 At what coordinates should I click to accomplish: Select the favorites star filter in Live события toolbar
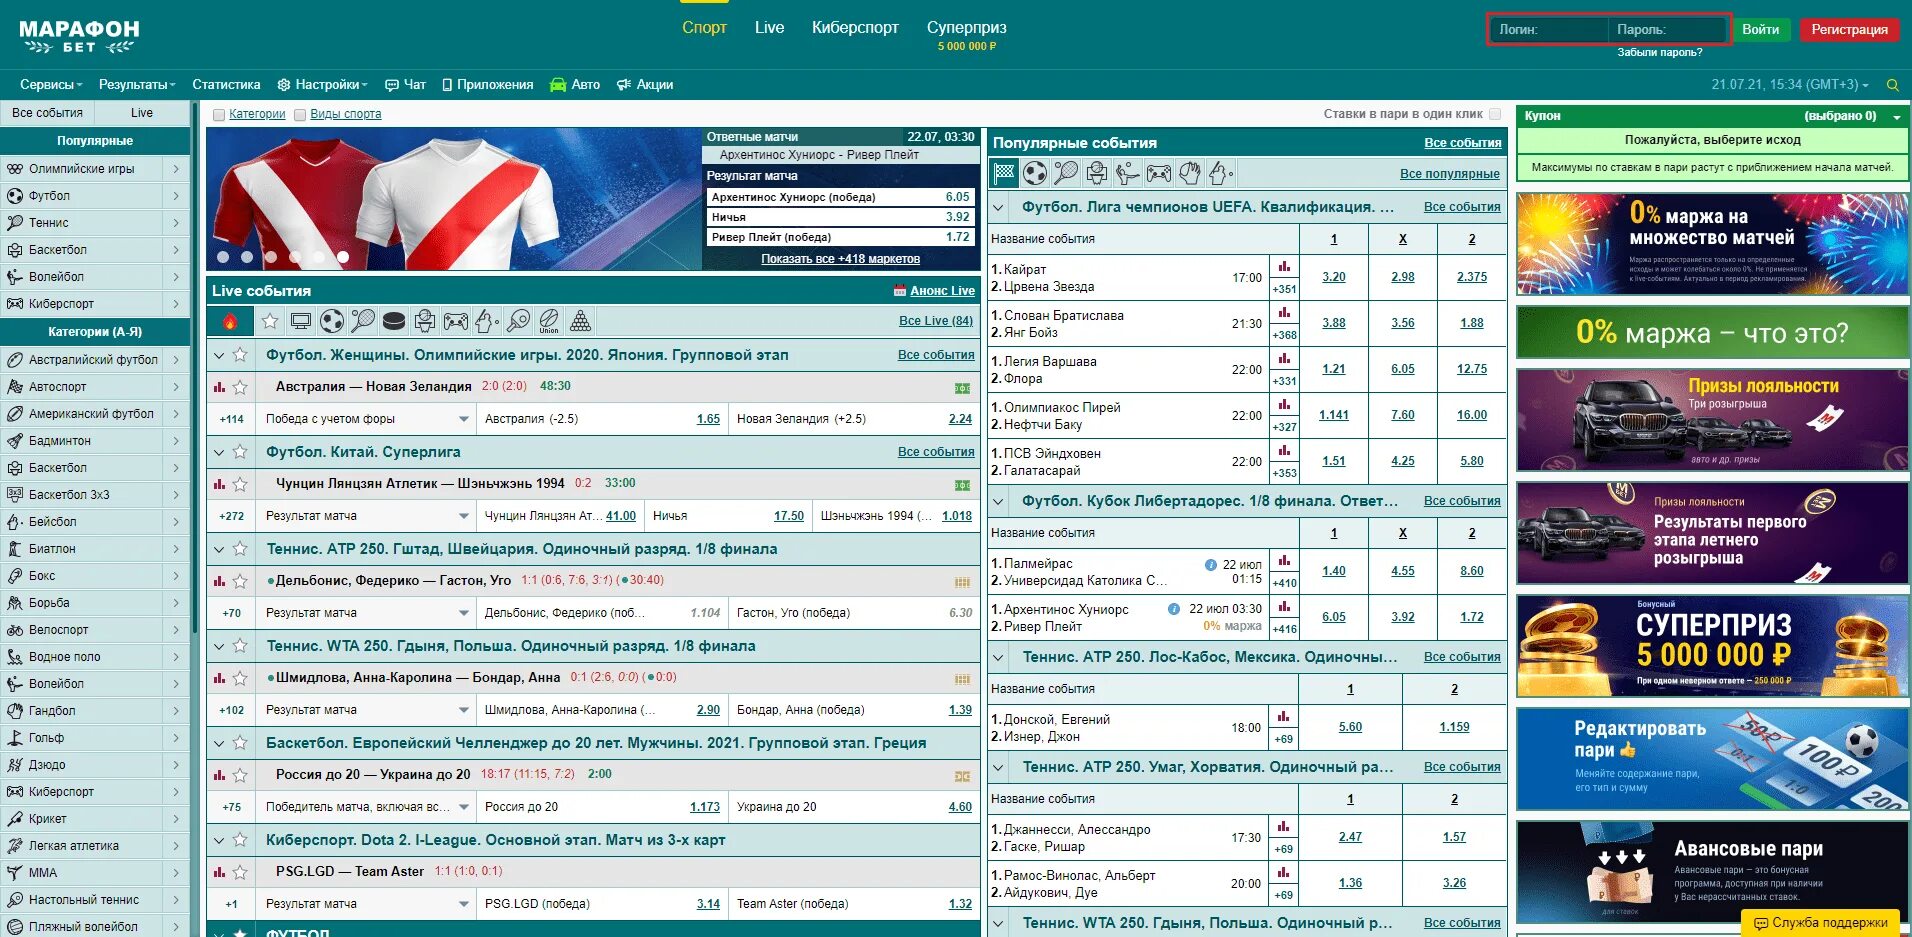pos(270,321)
